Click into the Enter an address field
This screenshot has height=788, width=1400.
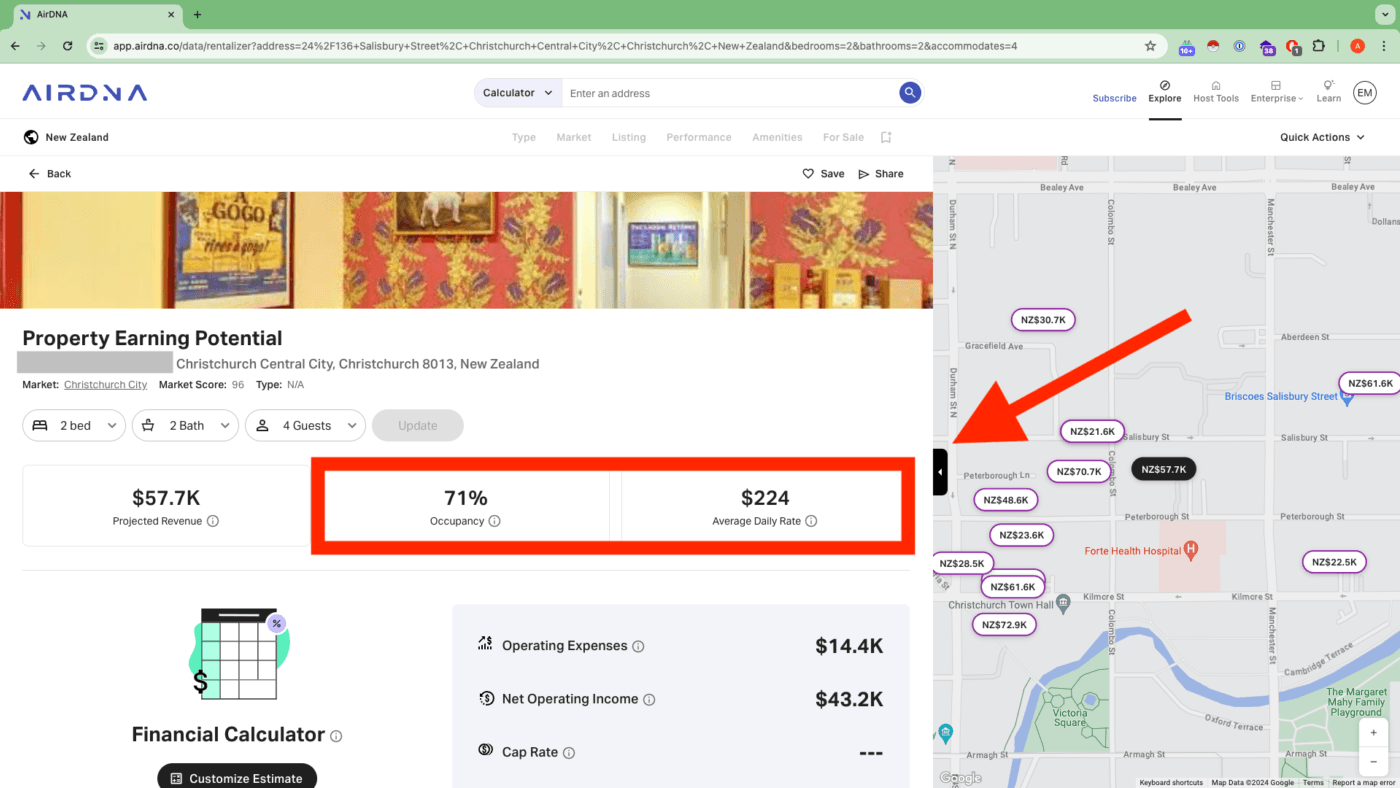pos(700,92)
